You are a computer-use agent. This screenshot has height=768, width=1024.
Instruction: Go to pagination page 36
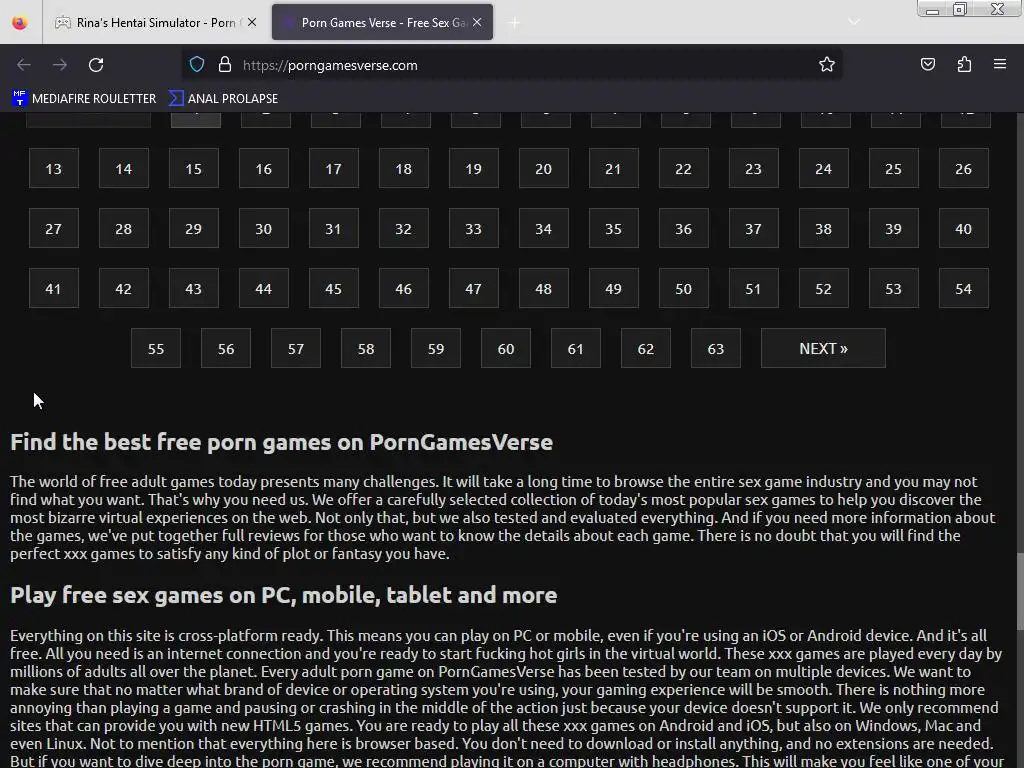(x=683, y=229)
